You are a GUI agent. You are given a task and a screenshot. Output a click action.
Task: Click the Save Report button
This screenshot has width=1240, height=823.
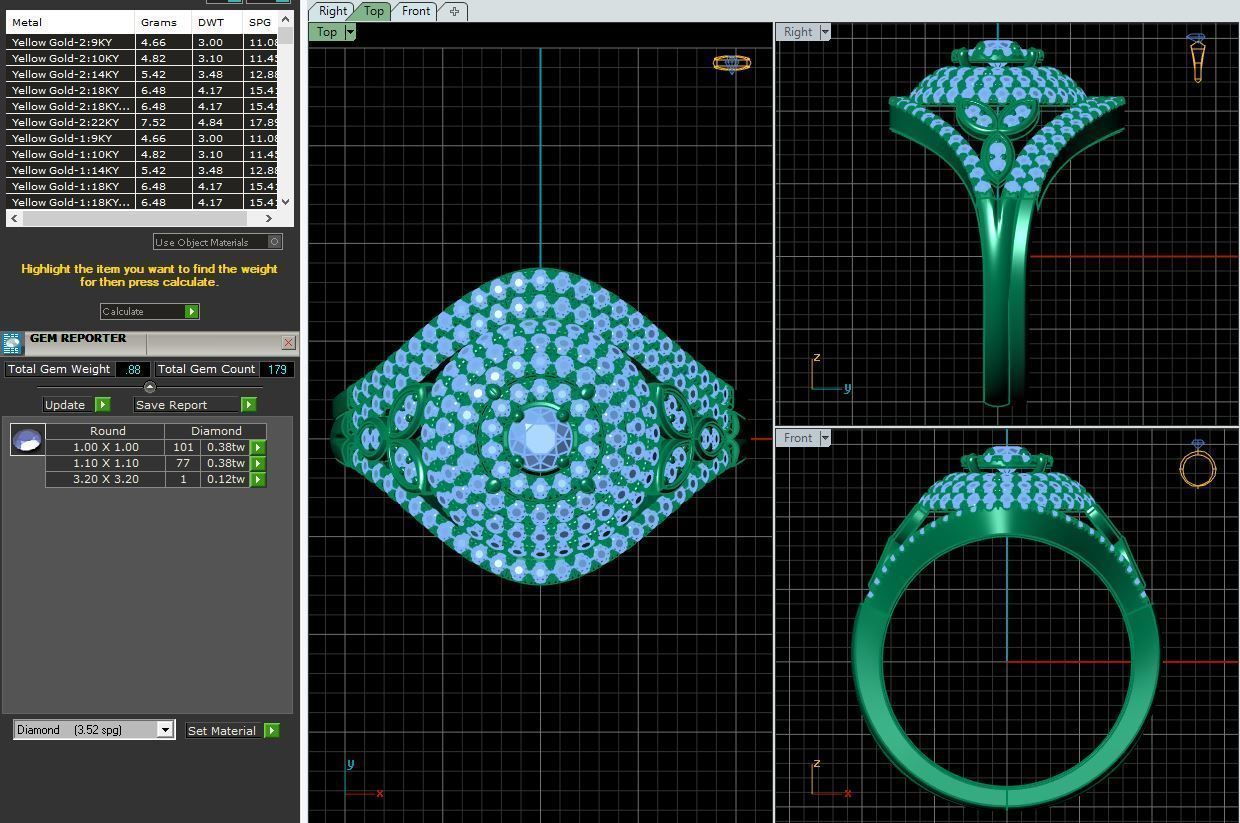pyautogui.click(x=188, y=405)
